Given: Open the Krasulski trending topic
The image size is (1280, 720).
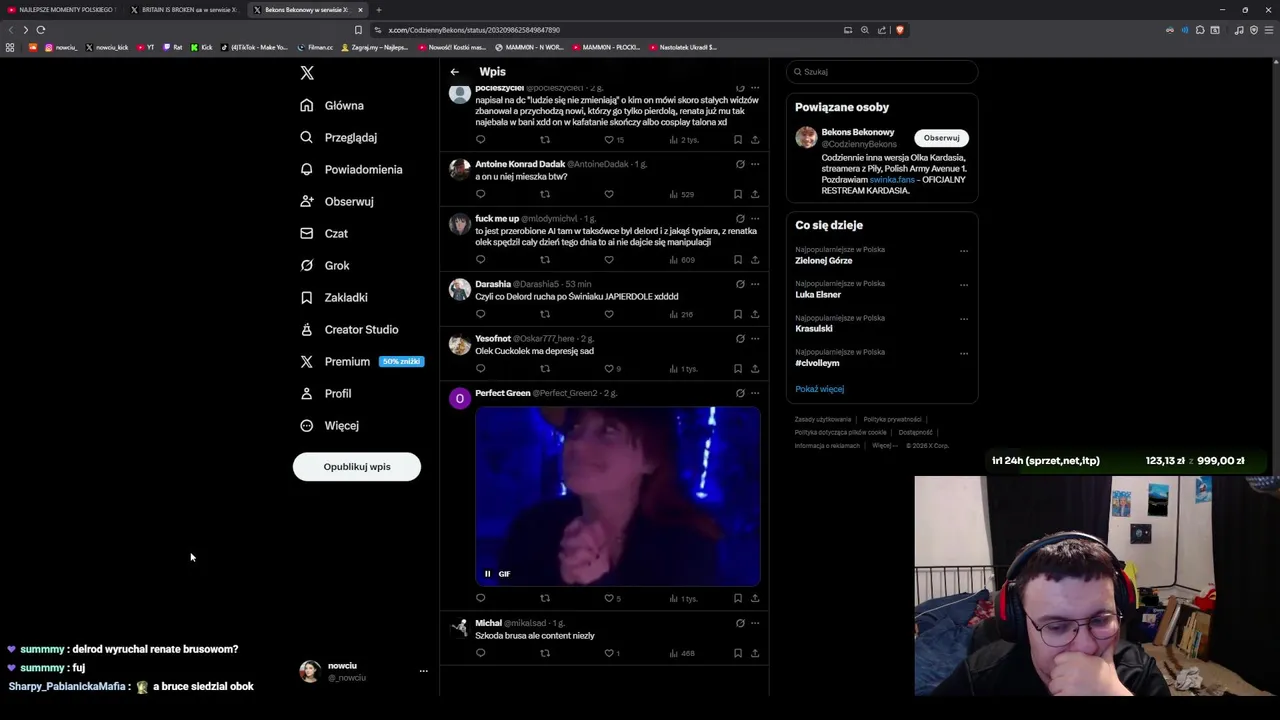Looking at the screenshot, I should pyautogui.click(x=814, y=329).
